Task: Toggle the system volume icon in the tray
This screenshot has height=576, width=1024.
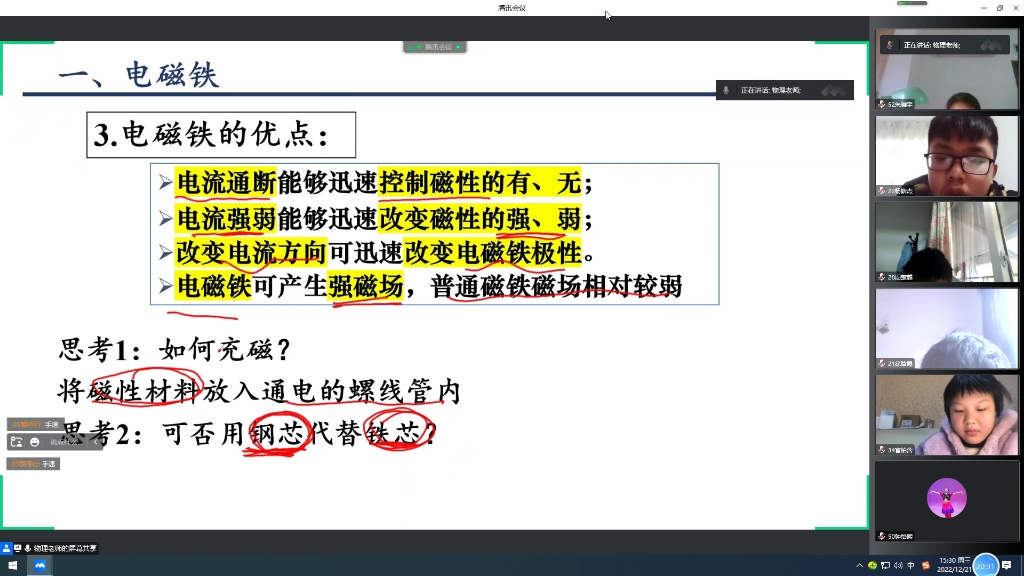Action: [899, 565]
